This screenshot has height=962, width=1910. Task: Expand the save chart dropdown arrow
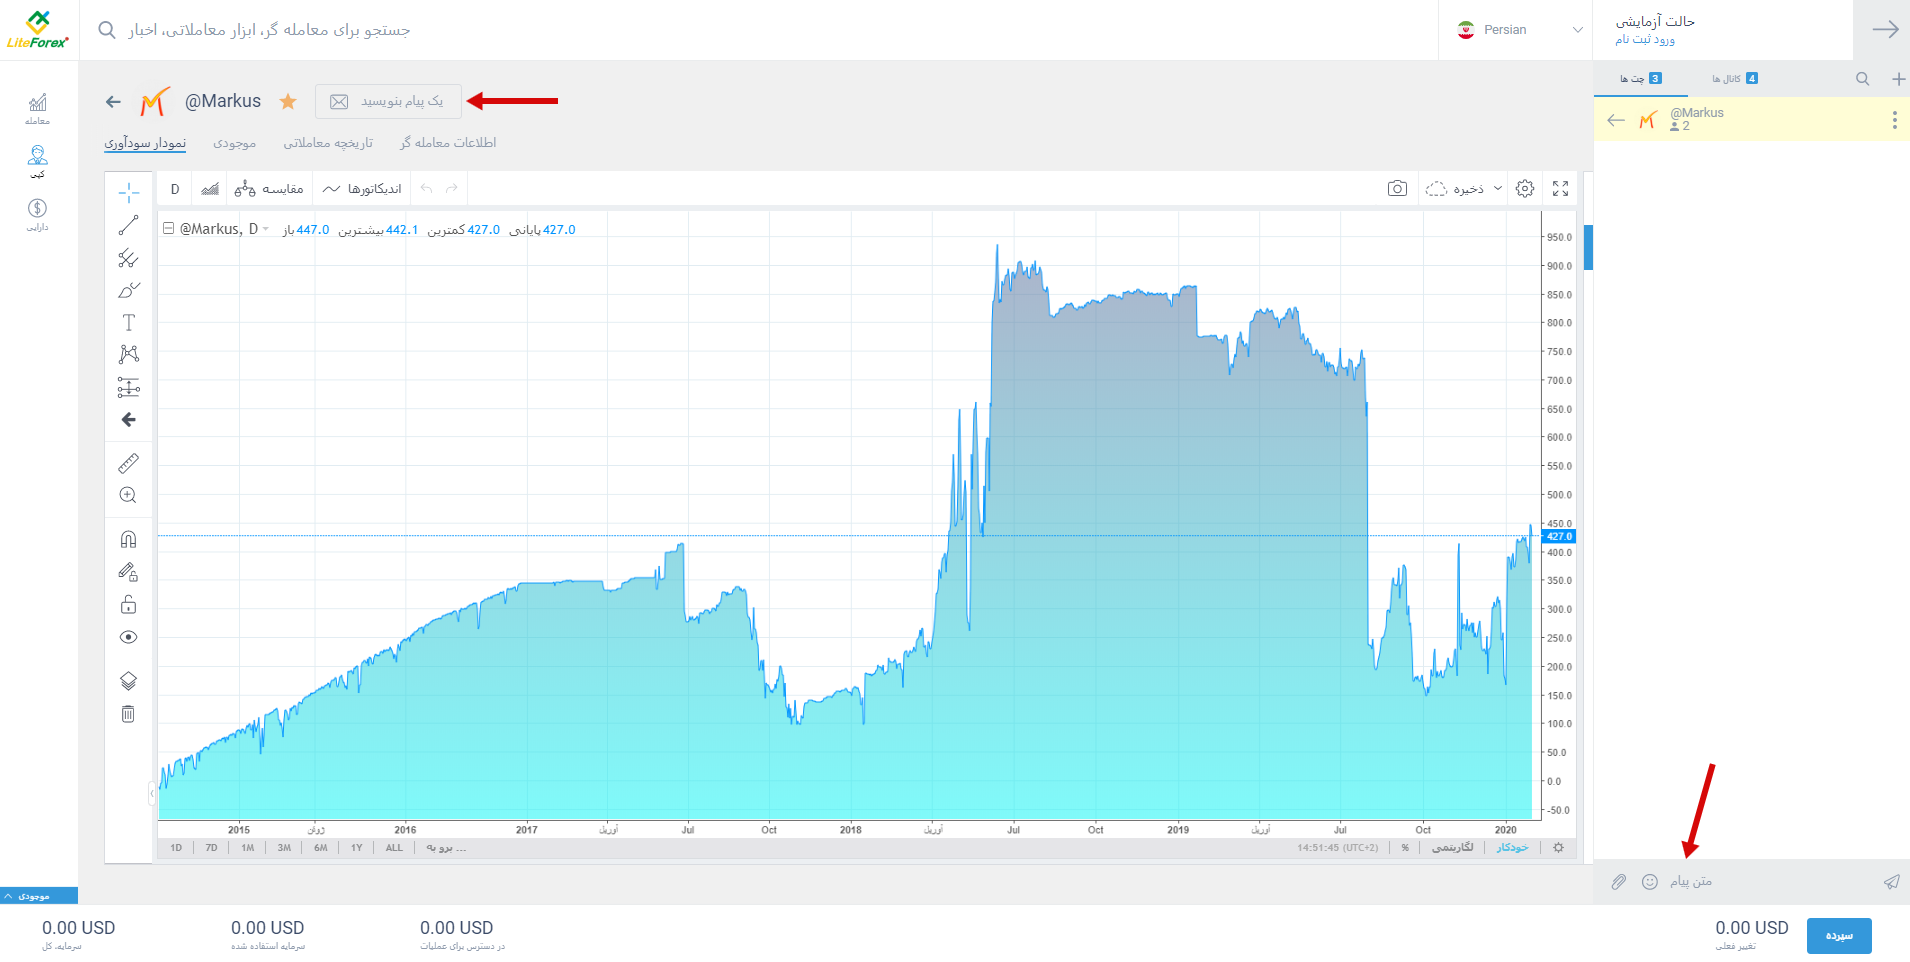pos(1498,188)
